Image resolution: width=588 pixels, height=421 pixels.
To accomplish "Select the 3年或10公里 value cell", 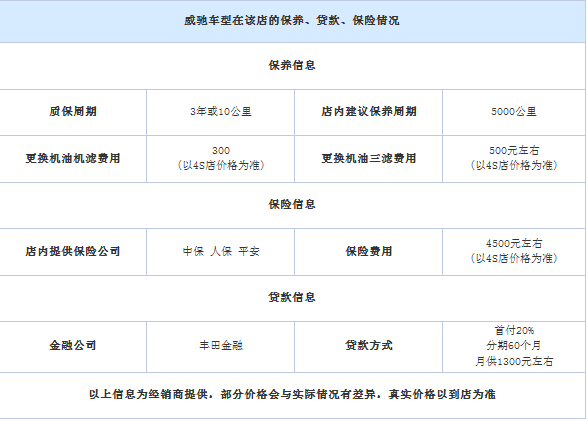I will tap(220, 111).
